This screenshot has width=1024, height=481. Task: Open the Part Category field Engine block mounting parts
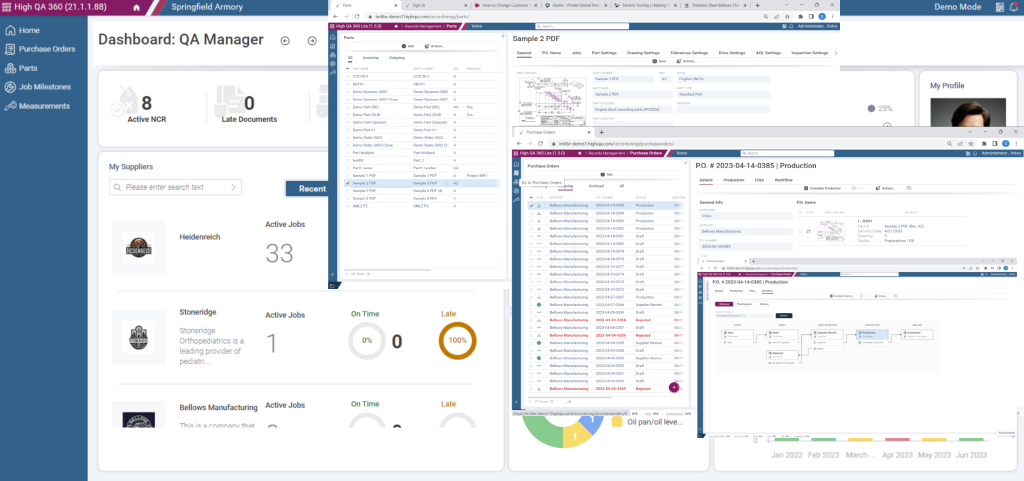[x=633, y=111]
